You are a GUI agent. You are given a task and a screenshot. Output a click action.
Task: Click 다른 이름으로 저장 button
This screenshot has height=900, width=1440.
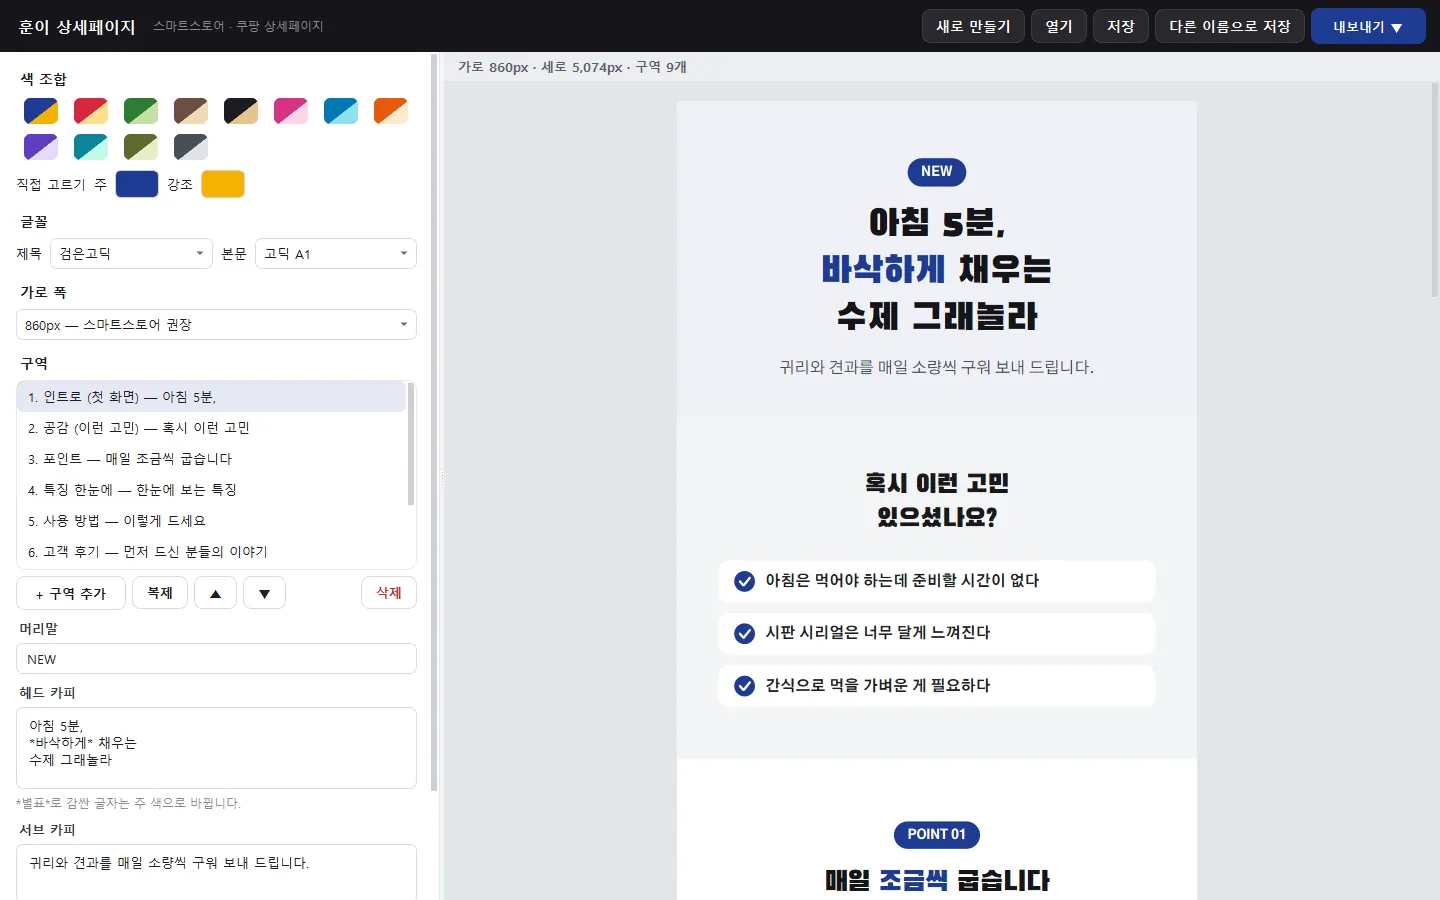point(1230,27)
